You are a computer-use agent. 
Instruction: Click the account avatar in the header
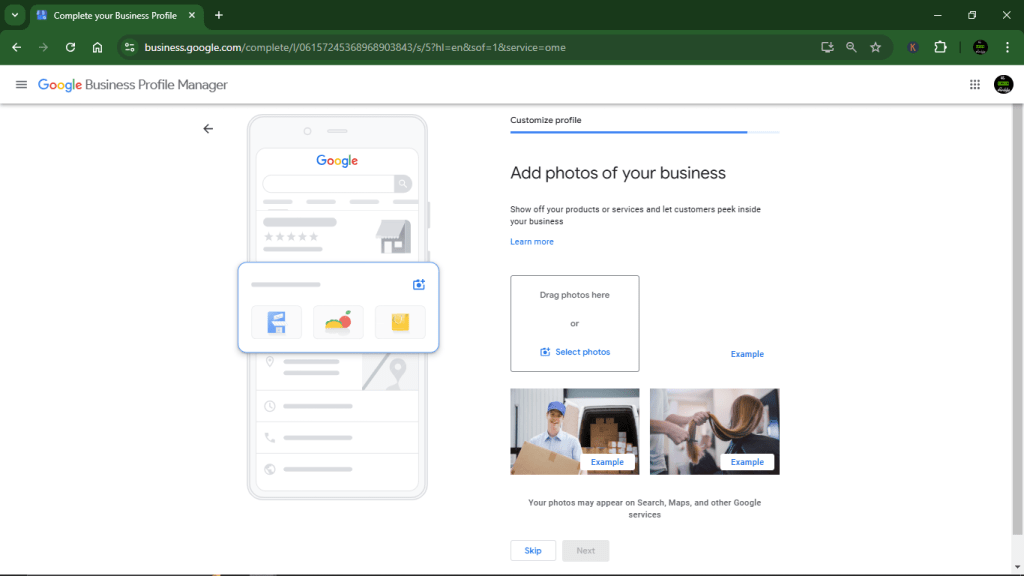1003,84
